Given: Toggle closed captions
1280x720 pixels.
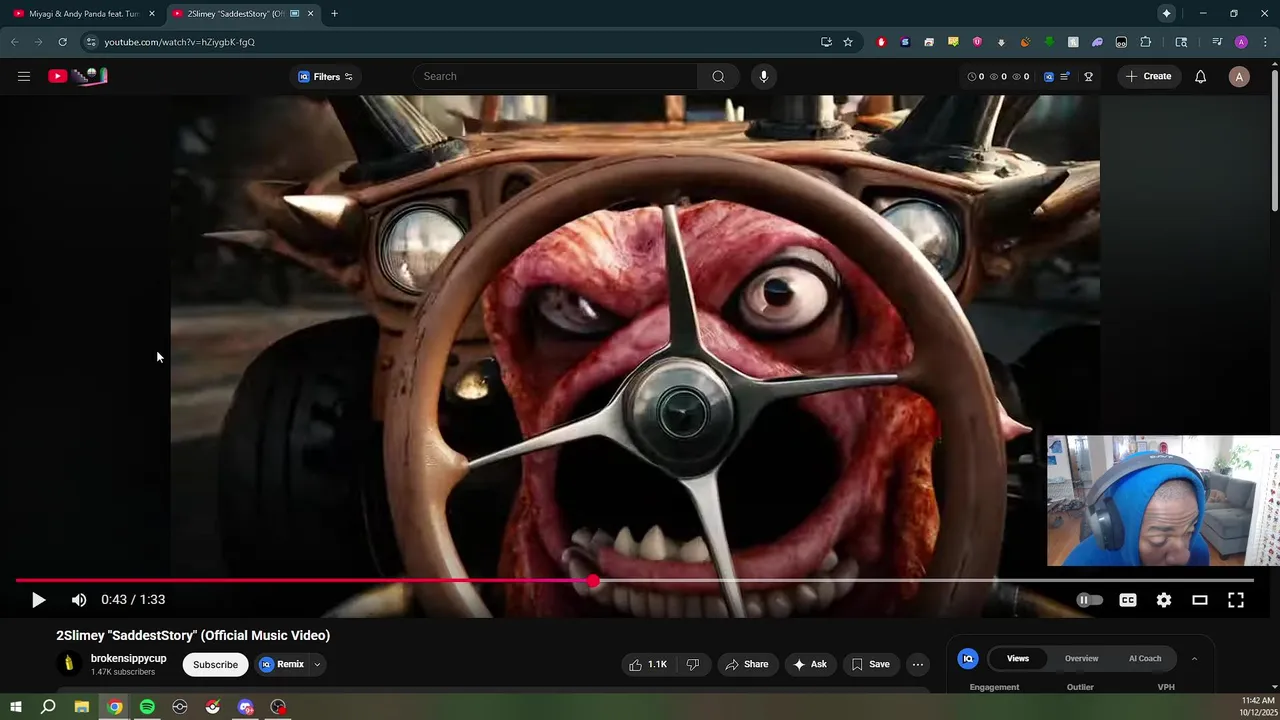Looking at the screenshot, I should [x=1128, y=600].
